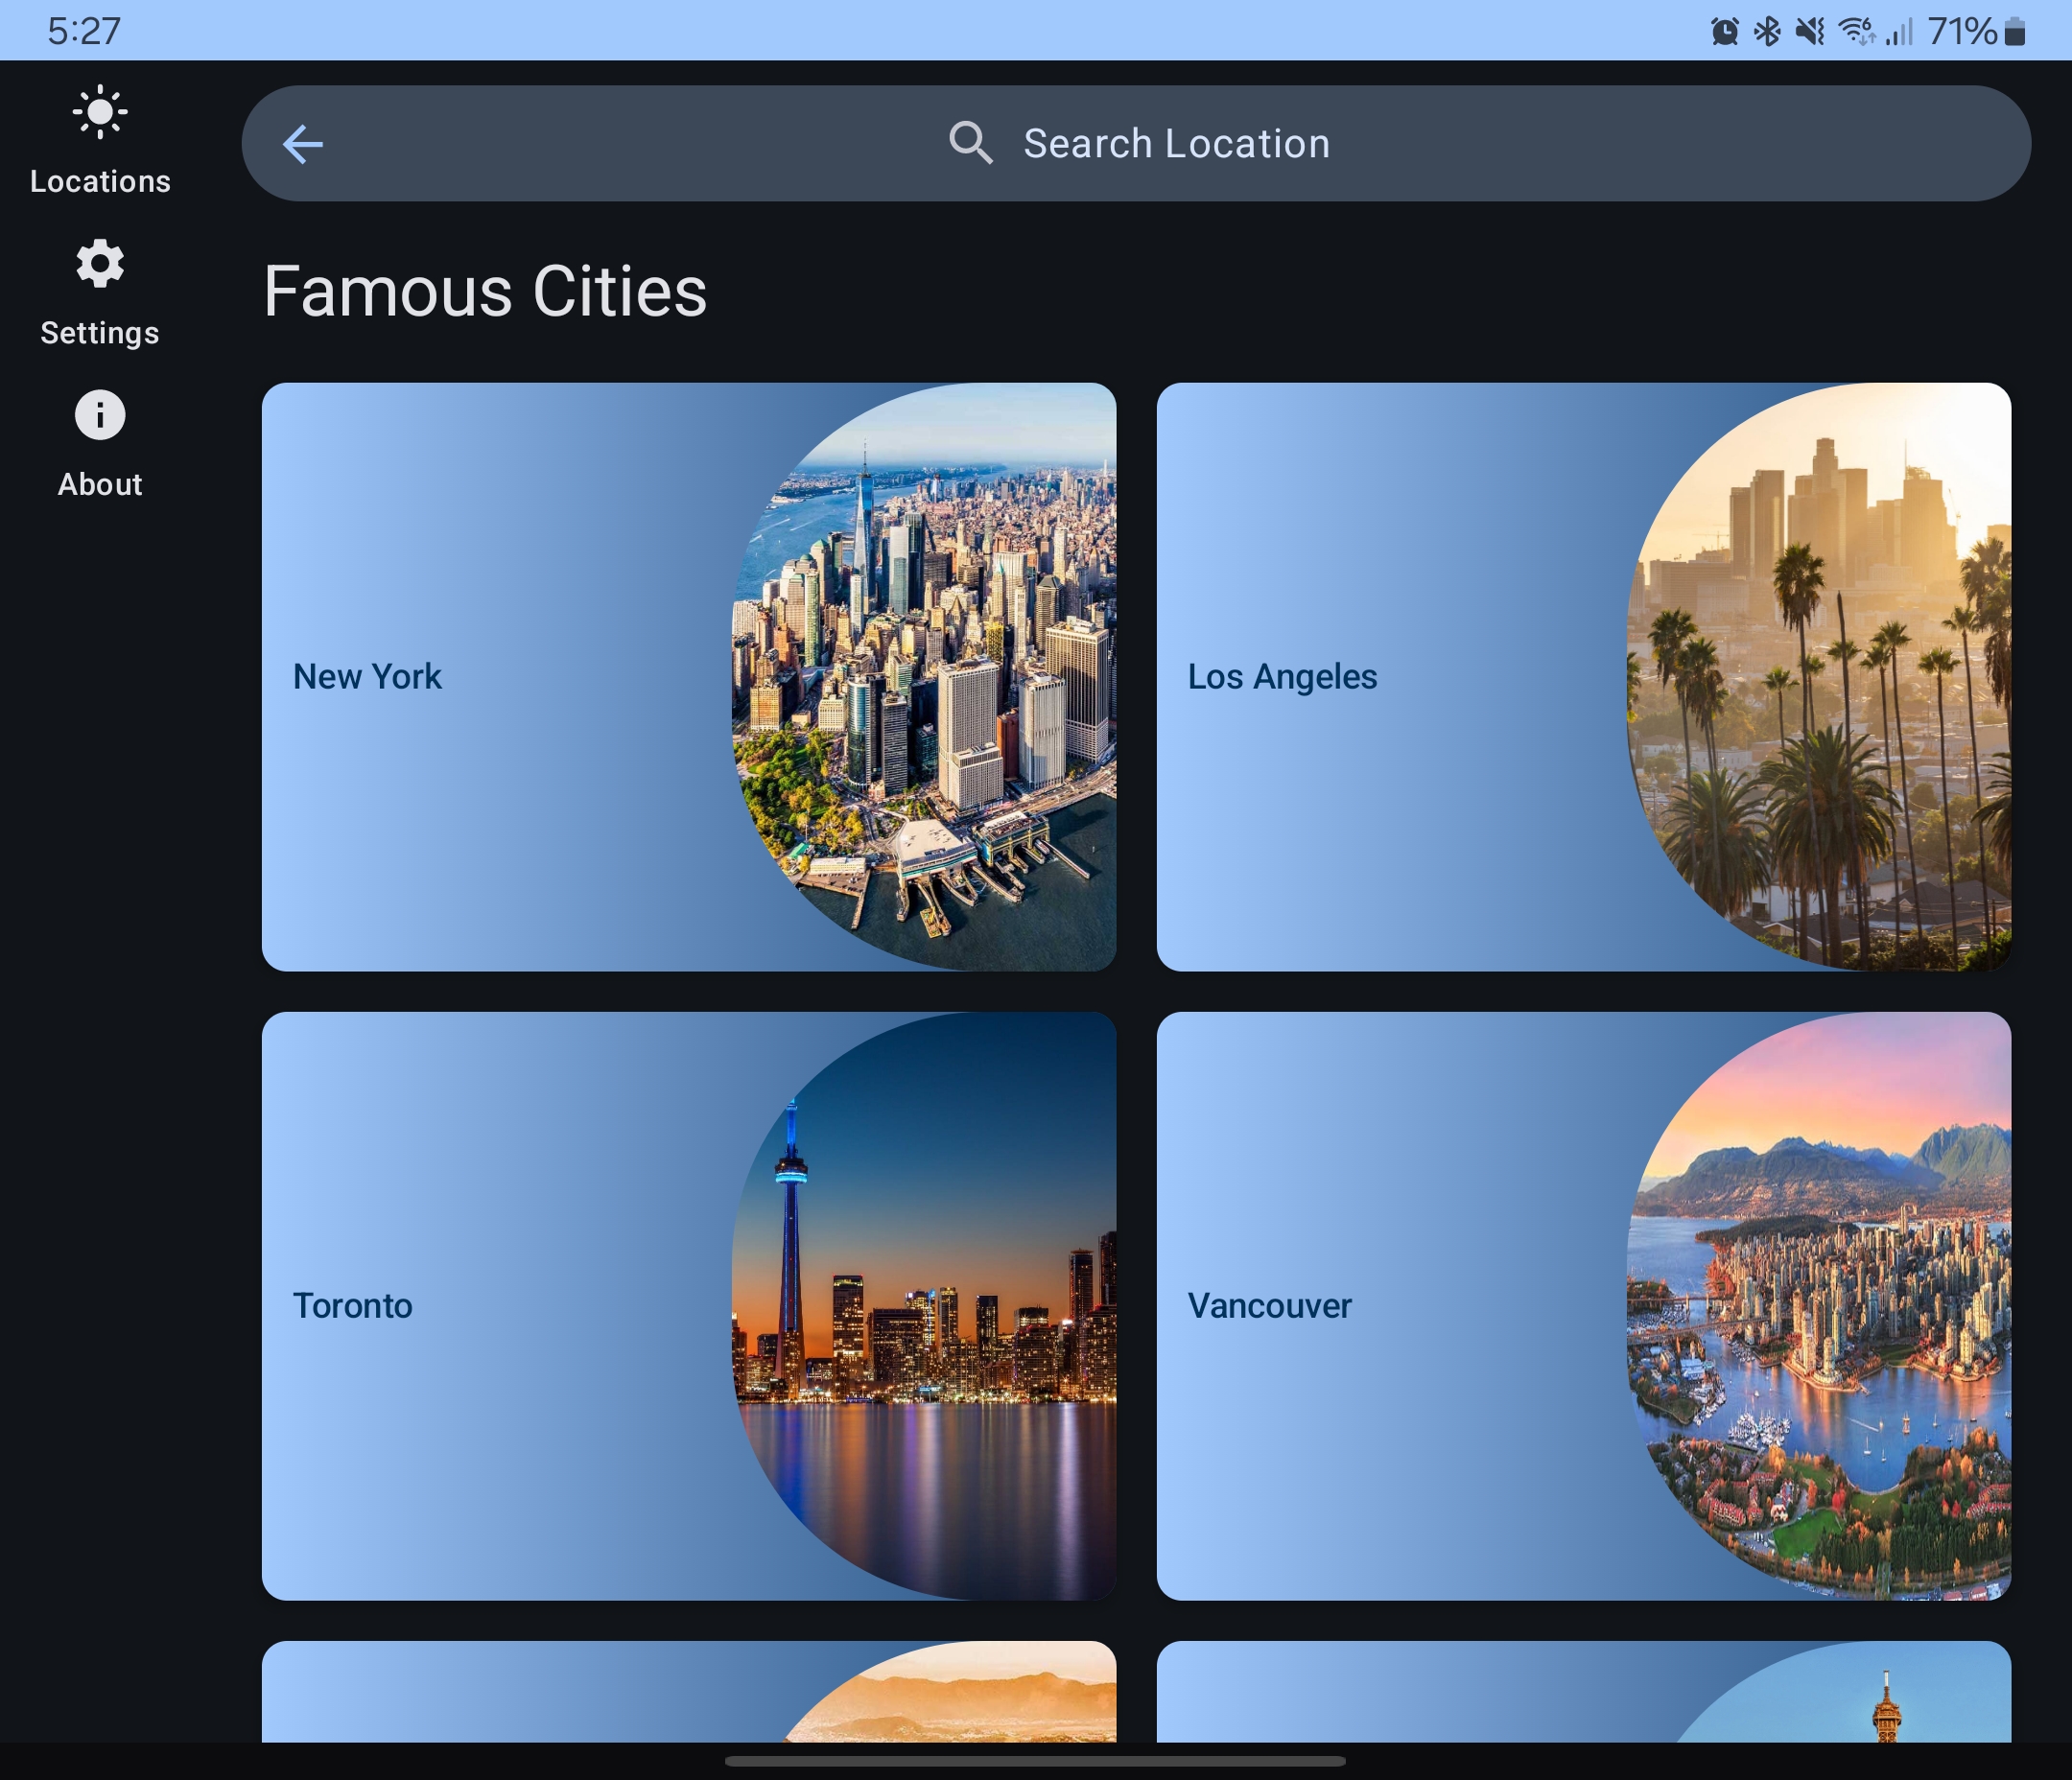Tap the cellular signal status icon
Screen dimensions: 2072x1780
click(1899, 32)
